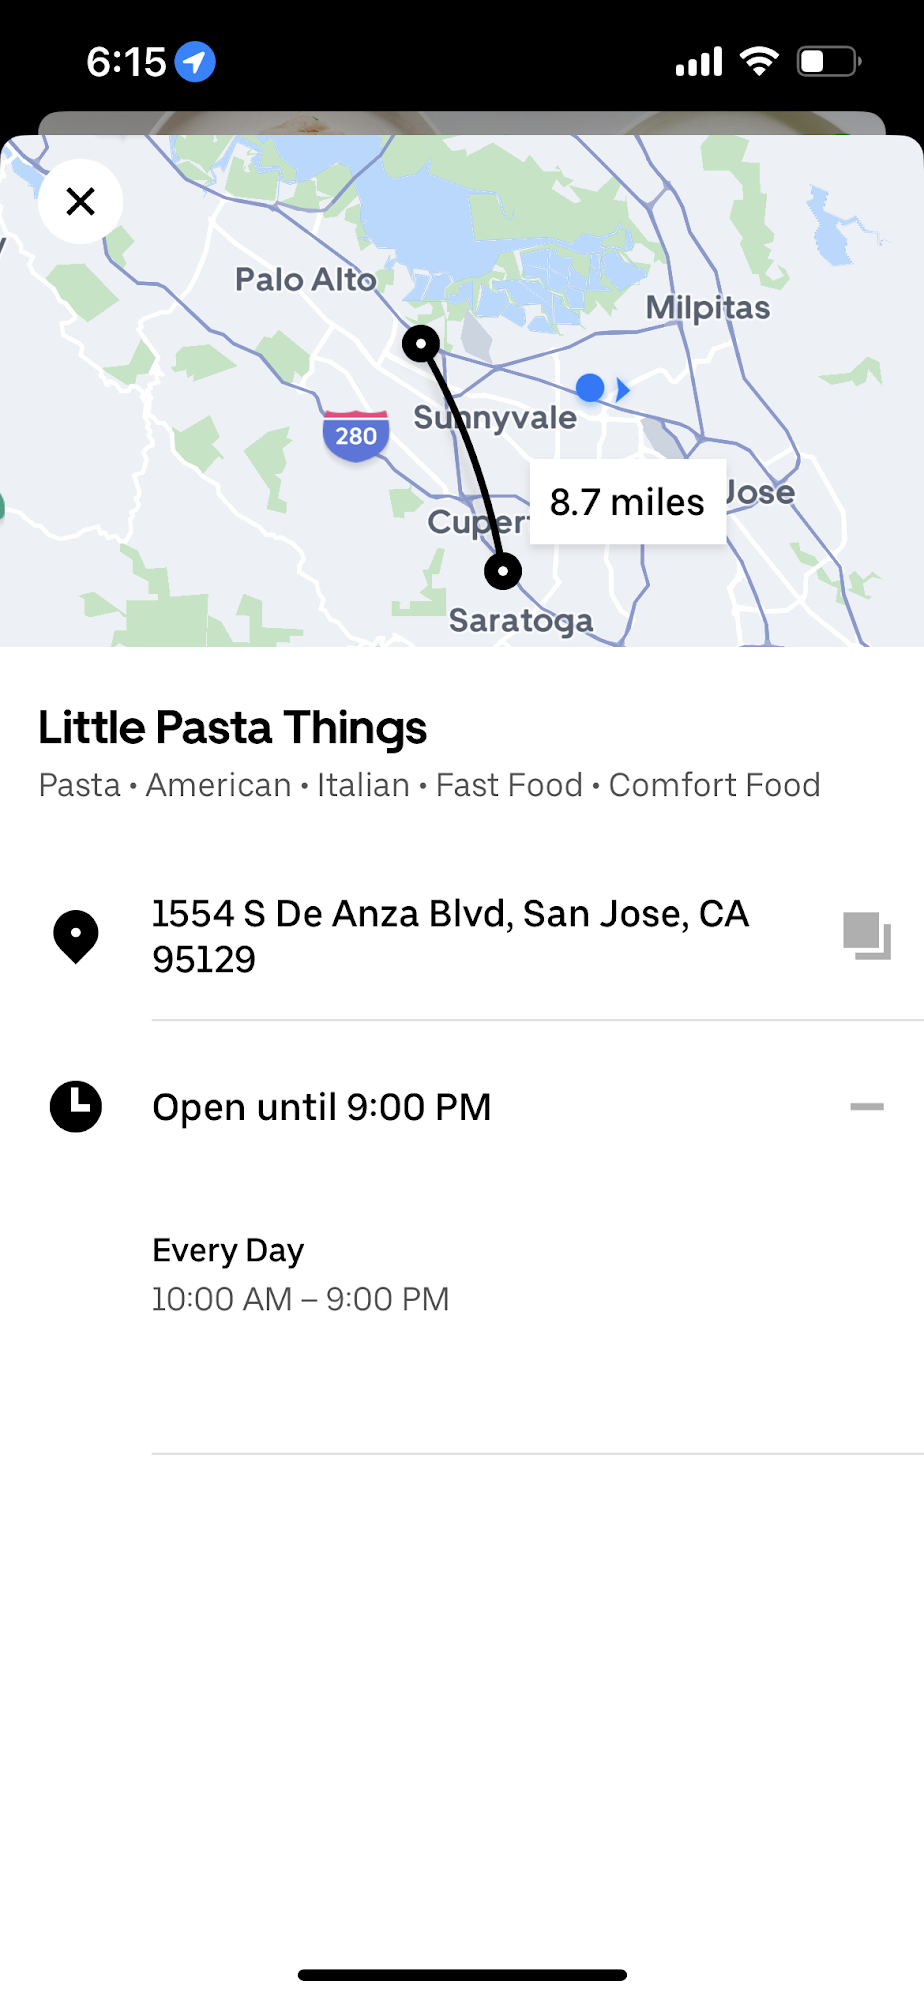
Task: Tap the Interstate 280 highway shield
Action: click(356, 436)
